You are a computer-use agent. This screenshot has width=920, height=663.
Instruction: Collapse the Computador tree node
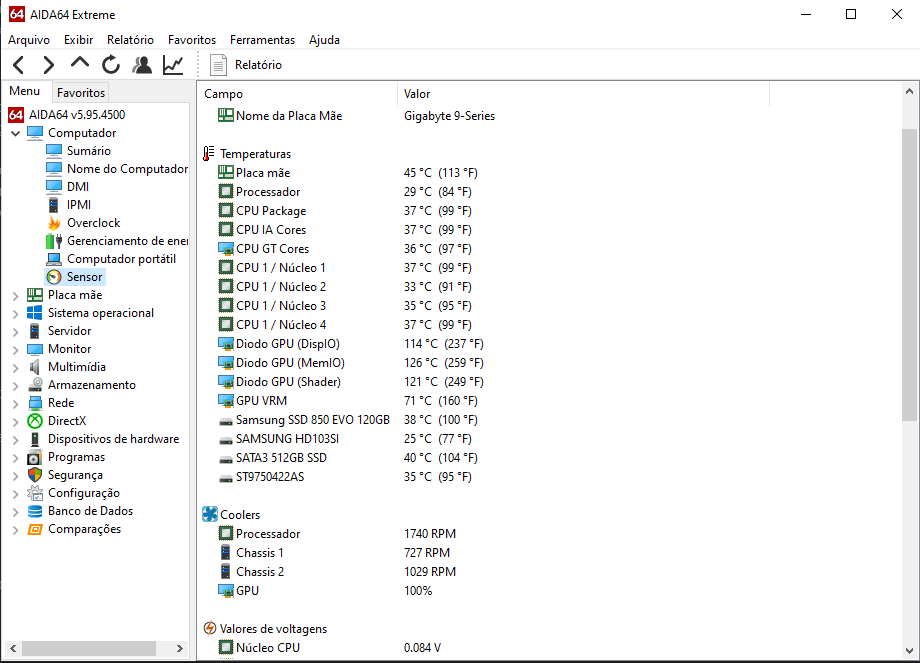16,134
